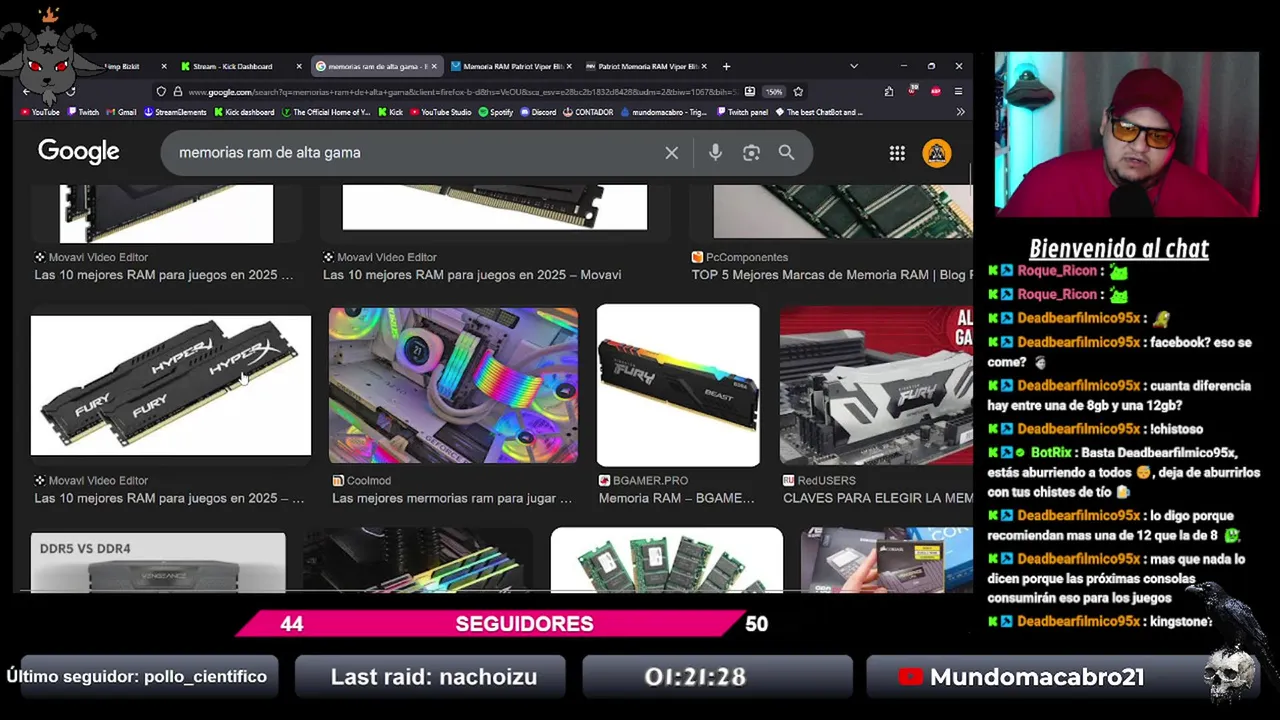Image resolution: width=1280 pixels, height=720 pixels.
Task: Go to Google logo homepage
Action: tap(78, 152)
